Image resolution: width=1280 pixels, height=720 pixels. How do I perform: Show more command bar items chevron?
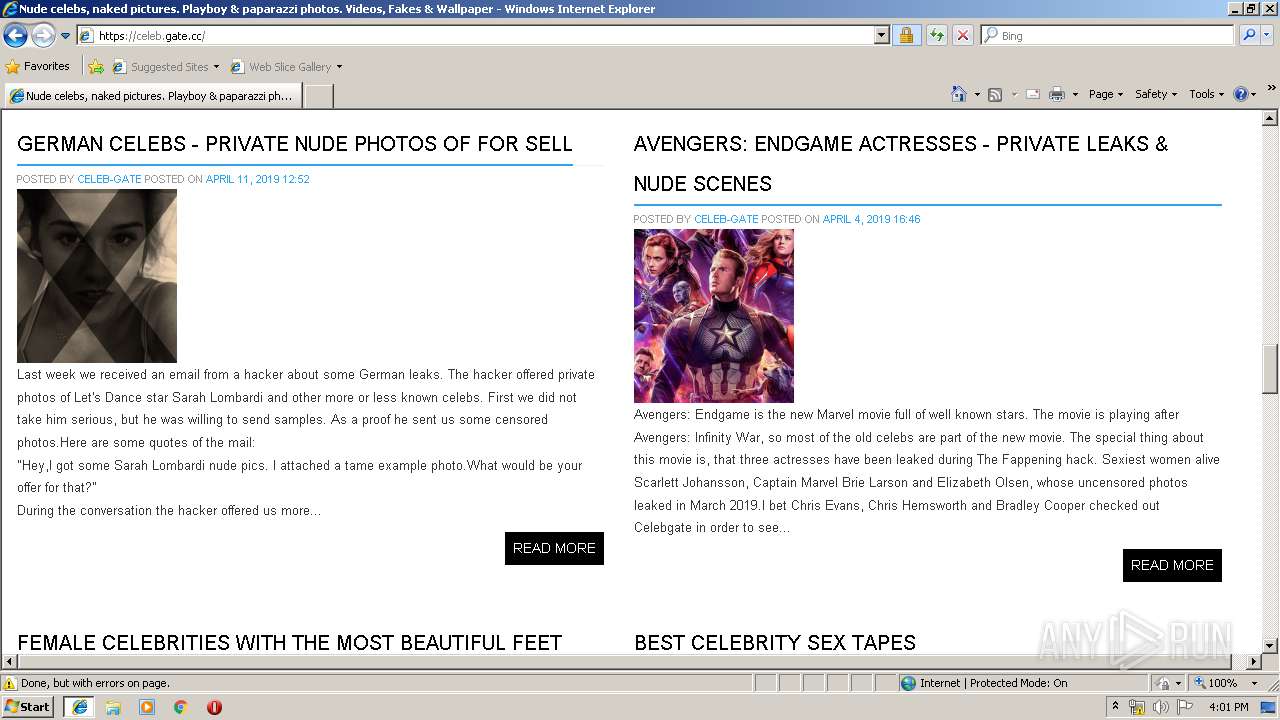[x=1272, y=89]
